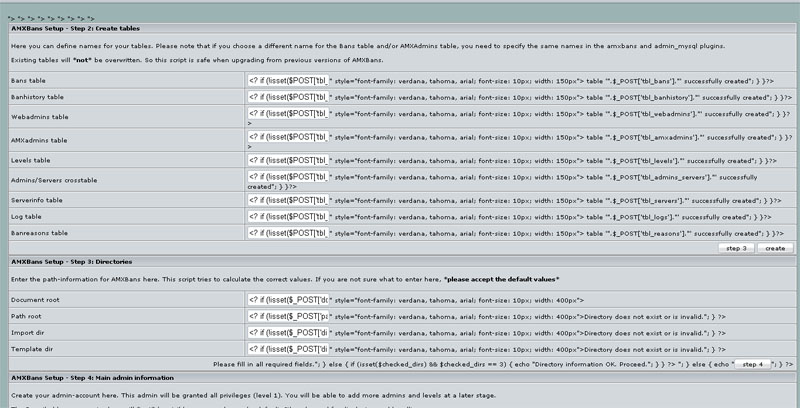
Task: Click the Banhistory table input field
Action: click(x=288, y=97)
